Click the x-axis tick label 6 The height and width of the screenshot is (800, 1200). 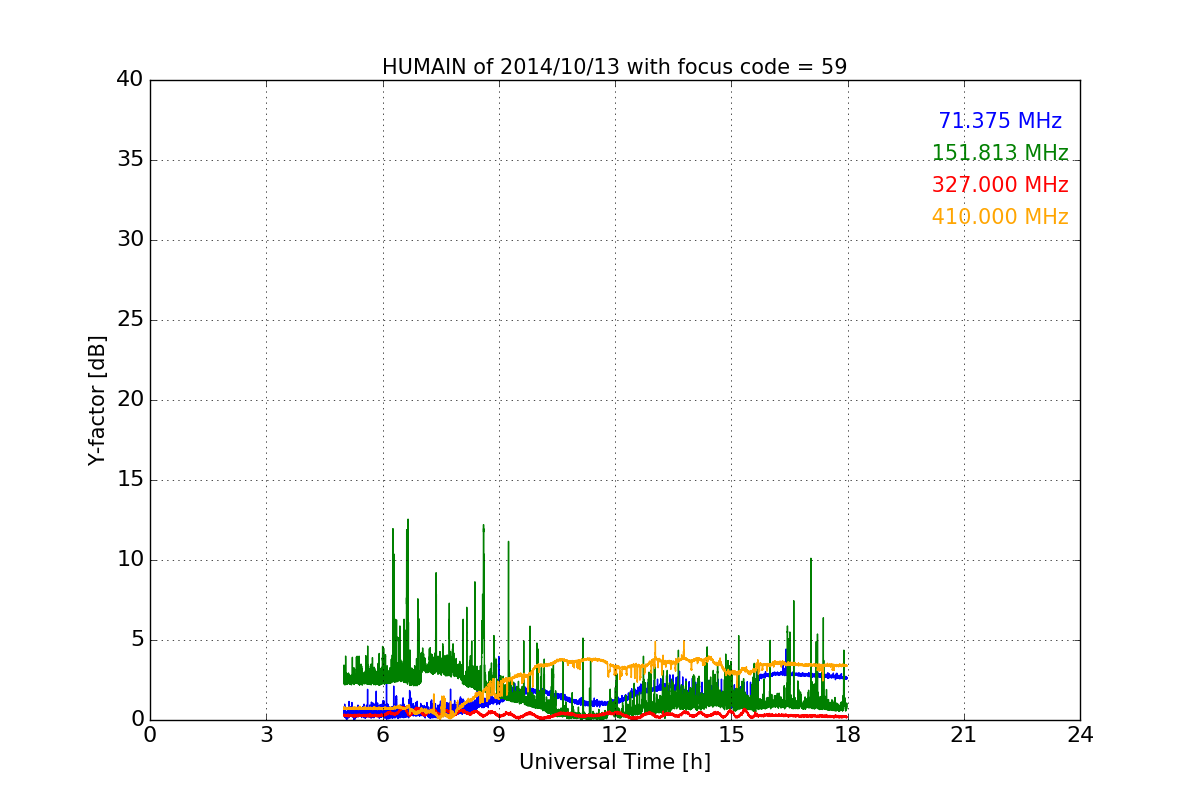pyautogui.click(x=383, y=735)
